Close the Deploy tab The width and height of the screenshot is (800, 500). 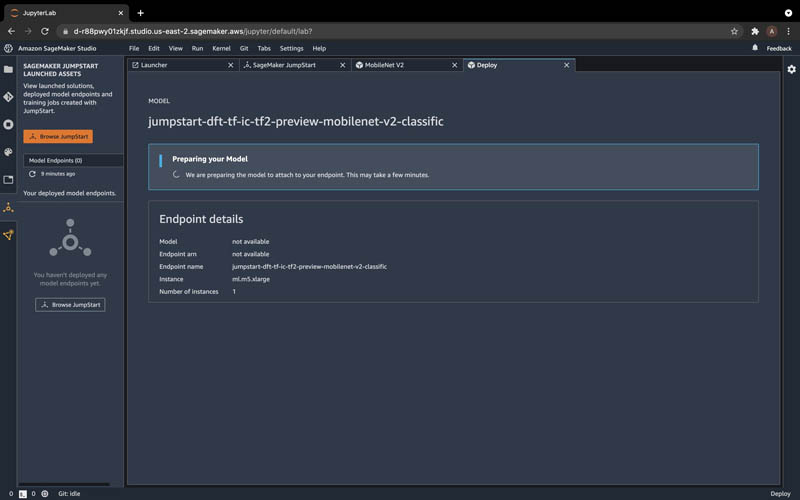[x=566, y=65]
